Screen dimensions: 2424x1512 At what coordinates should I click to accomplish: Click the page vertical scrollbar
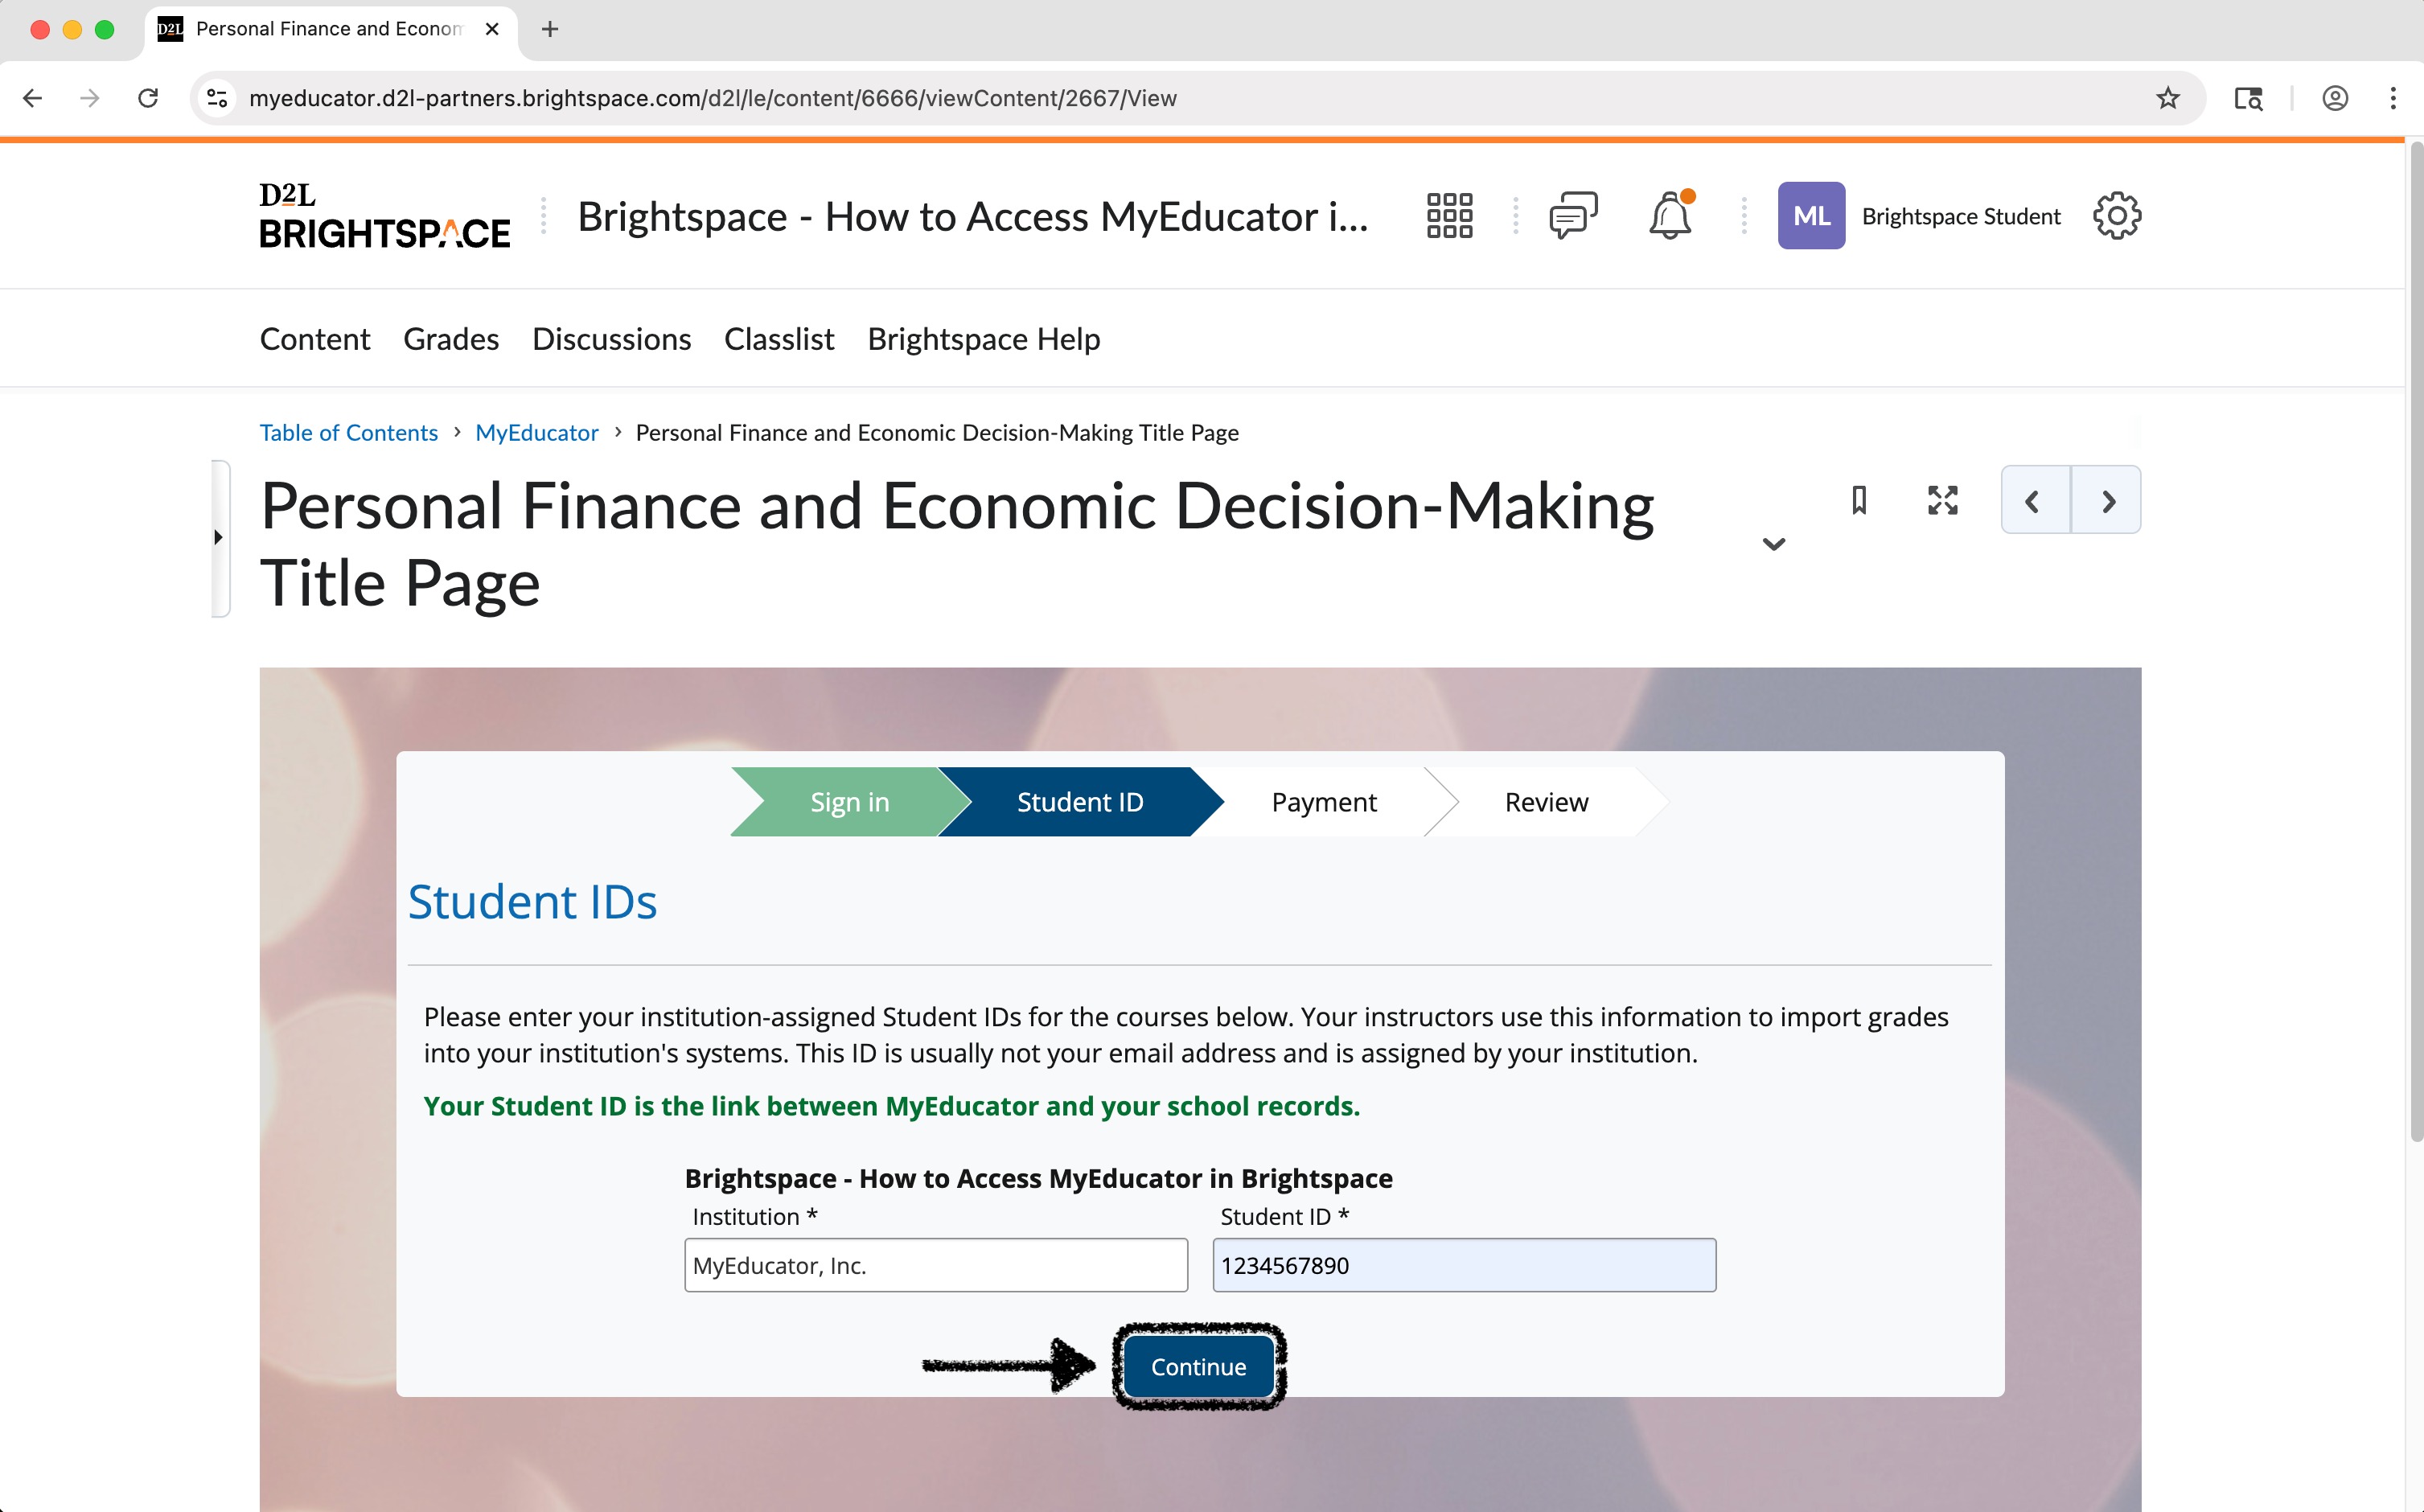[x=2415, y=640]
